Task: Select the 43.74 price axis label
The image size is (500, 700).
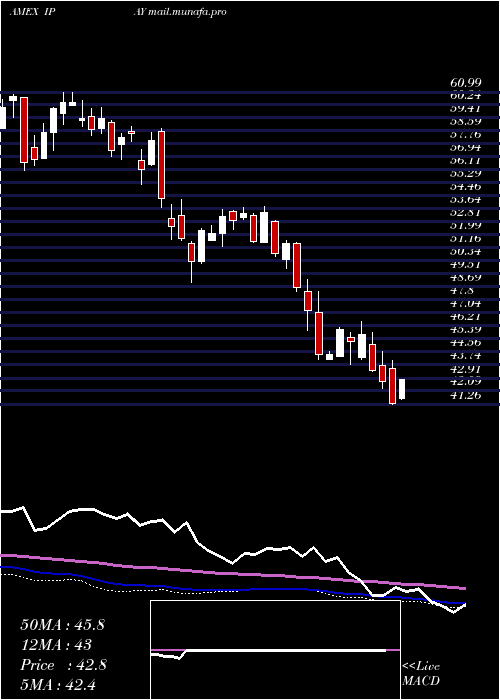Action: [x=465, y=355]
